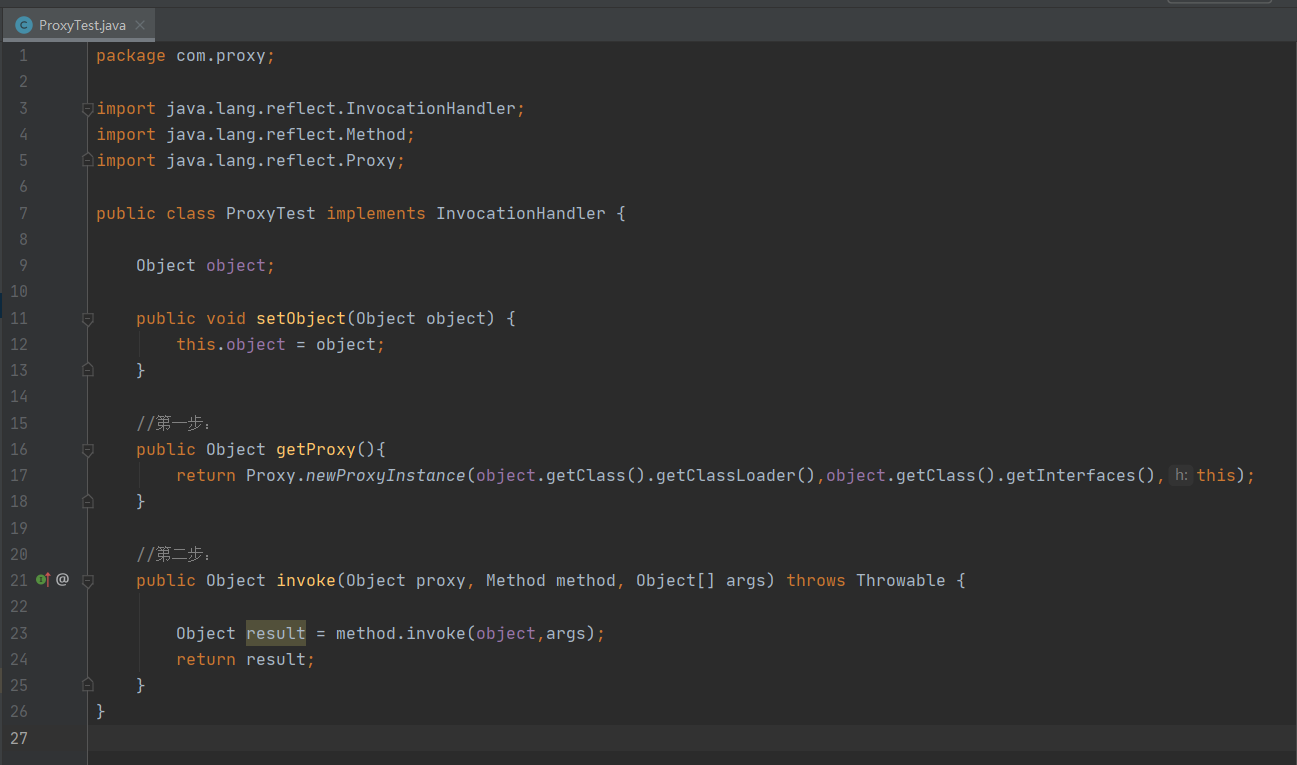Click line number 17 to toggle a breakpoint
This screenshot has height=765, width=1297.
pyautogui.click(x=18, y=474)
